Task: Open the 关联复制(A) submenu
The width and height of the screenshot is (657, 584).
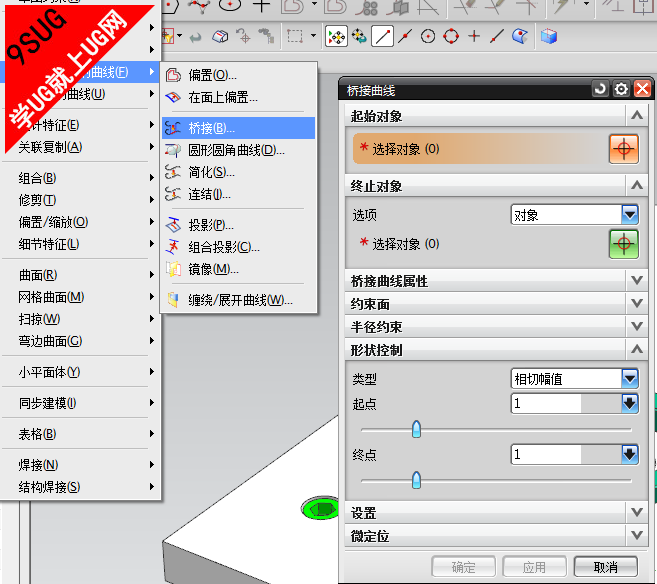Action: [x=79, y=147]
